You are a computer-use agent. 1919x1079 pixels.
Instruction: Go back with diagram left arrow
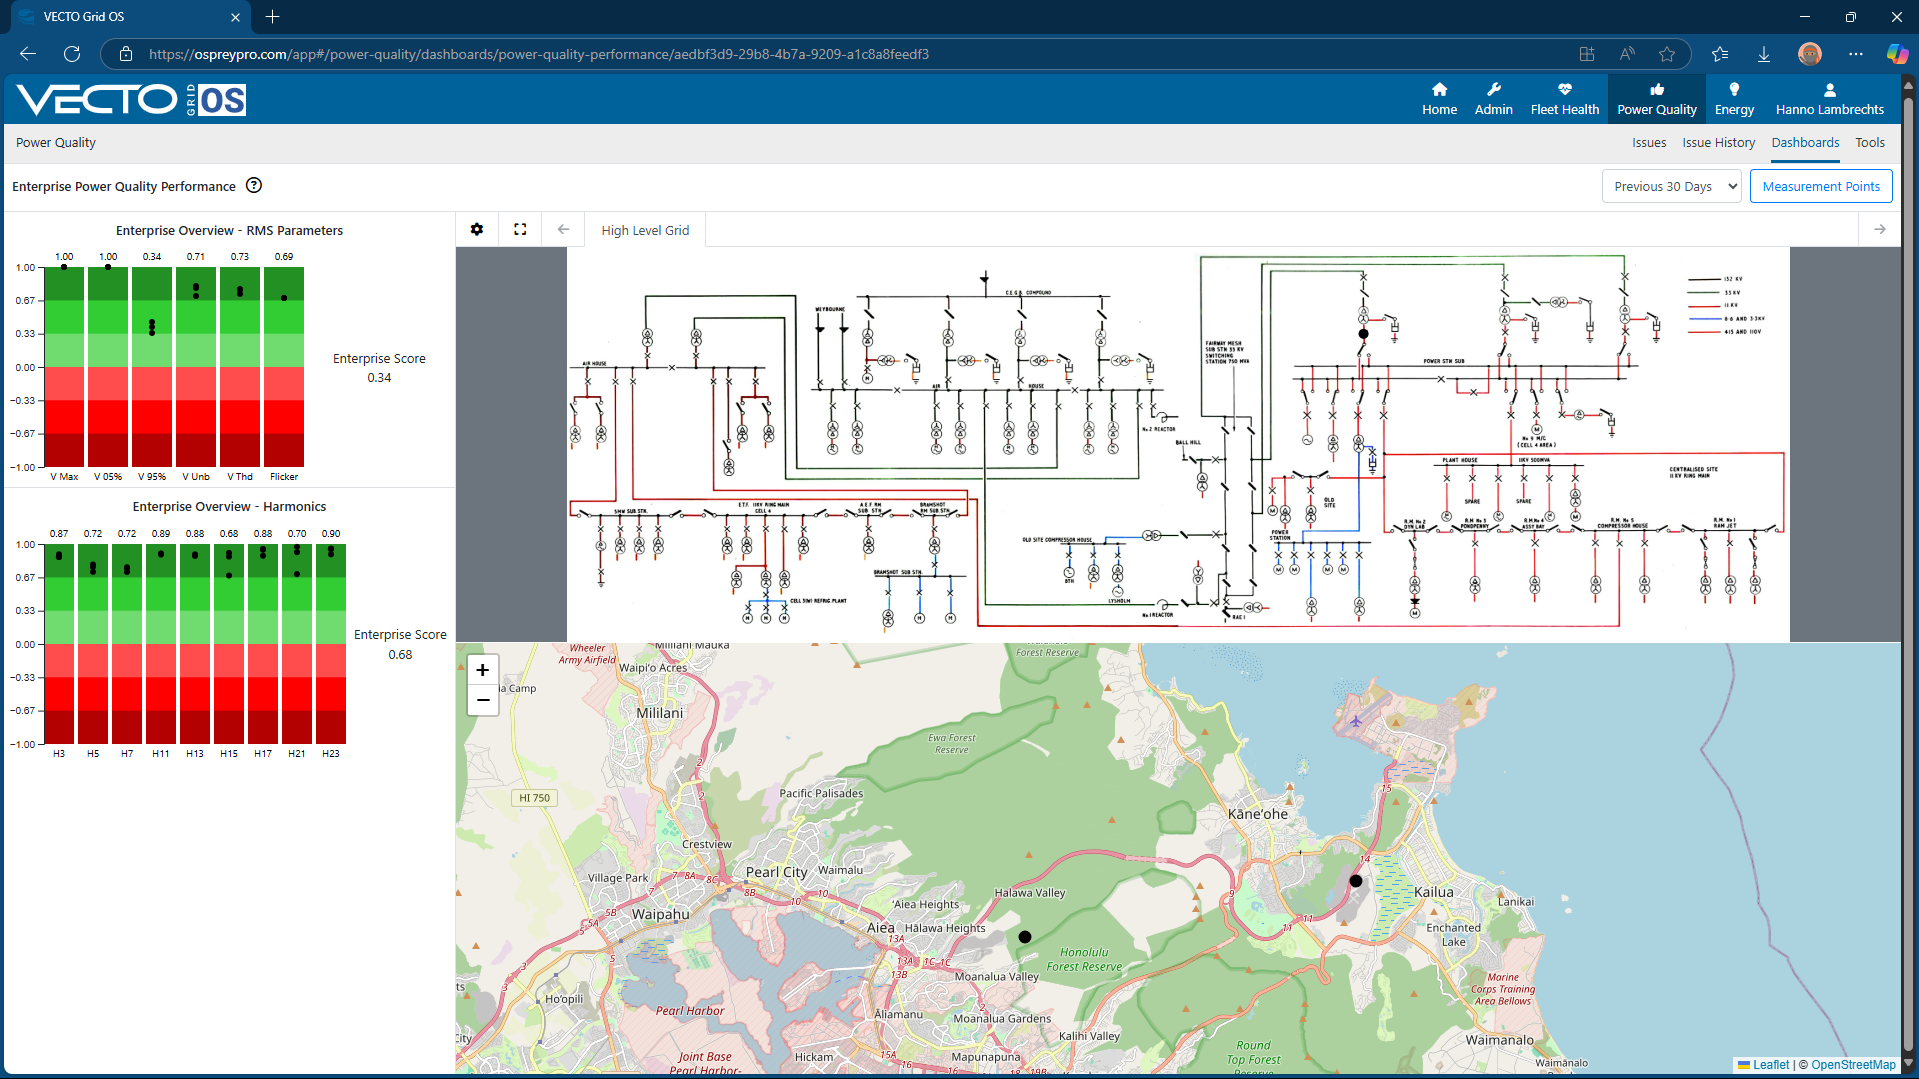pyautogui.click(x=563, y=229)
